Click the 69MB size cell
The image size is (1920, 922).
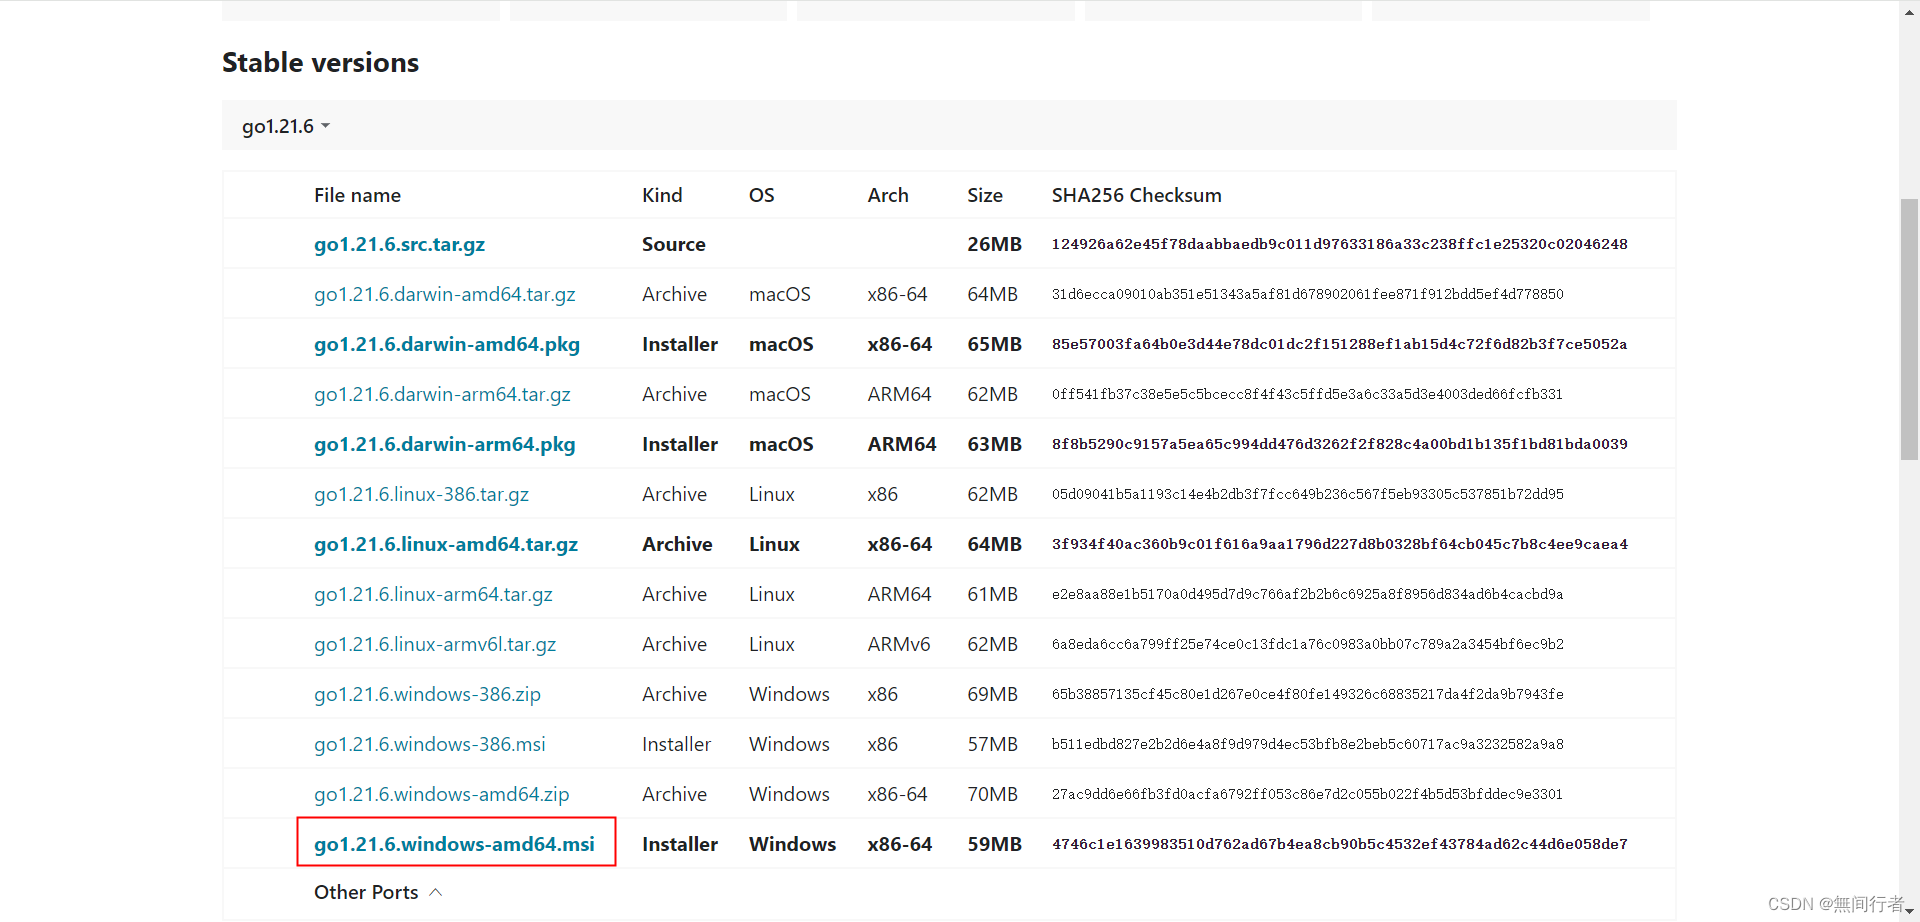pyautogui.click(x=992, y=694)
